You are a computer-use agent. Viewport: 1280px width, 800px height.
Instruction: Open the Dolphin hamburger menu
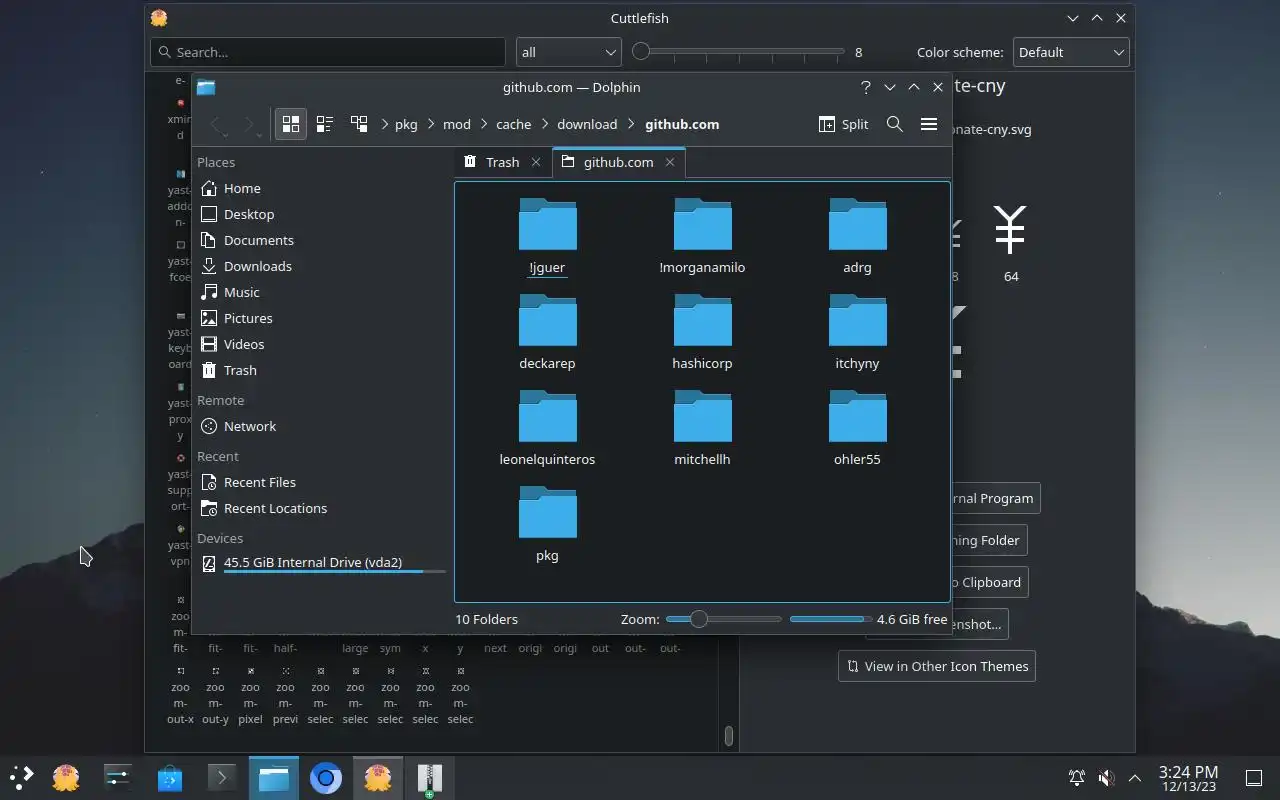[x=929, y=124]
